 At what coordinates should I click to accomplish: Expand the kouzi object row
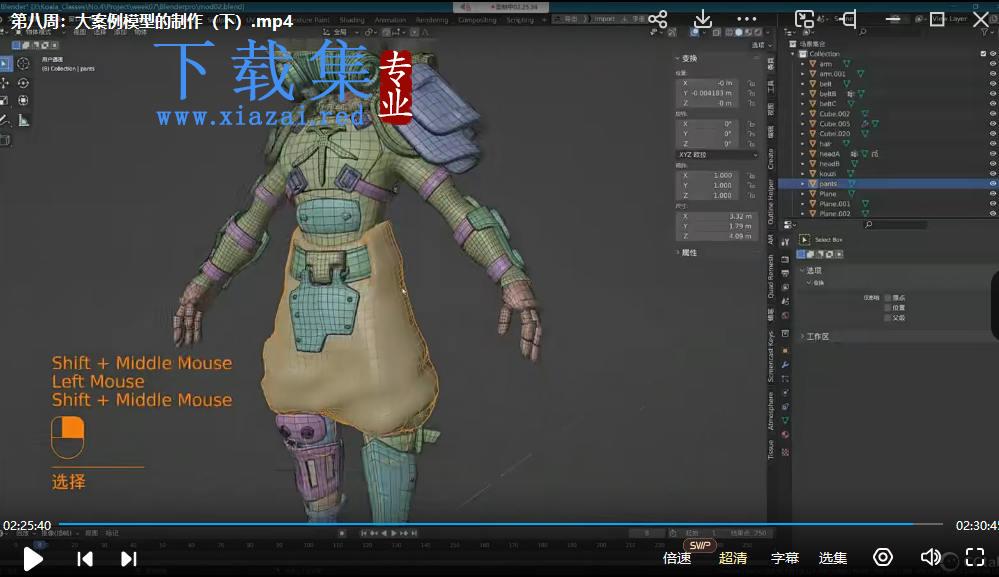(x=803, y=173)
